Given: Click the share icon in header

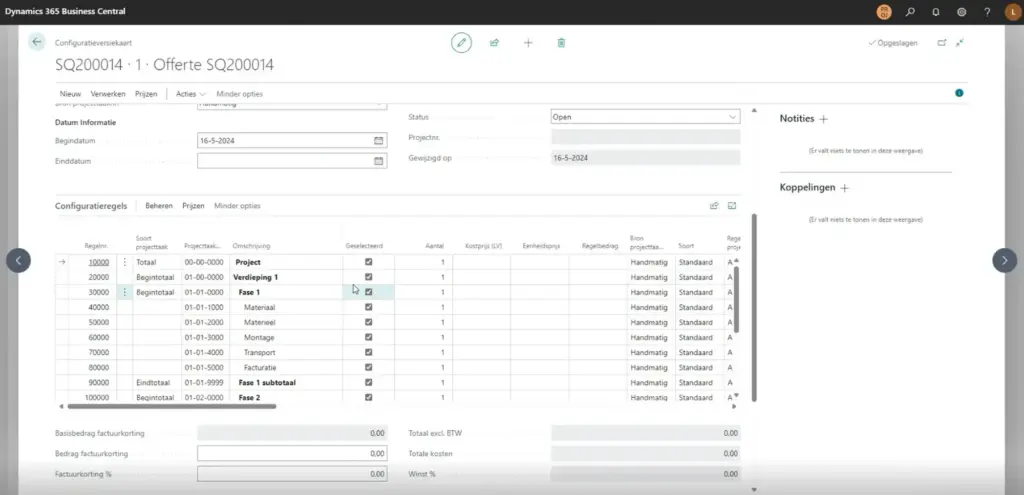Looking at the screenshot, I should coord(494,43).
